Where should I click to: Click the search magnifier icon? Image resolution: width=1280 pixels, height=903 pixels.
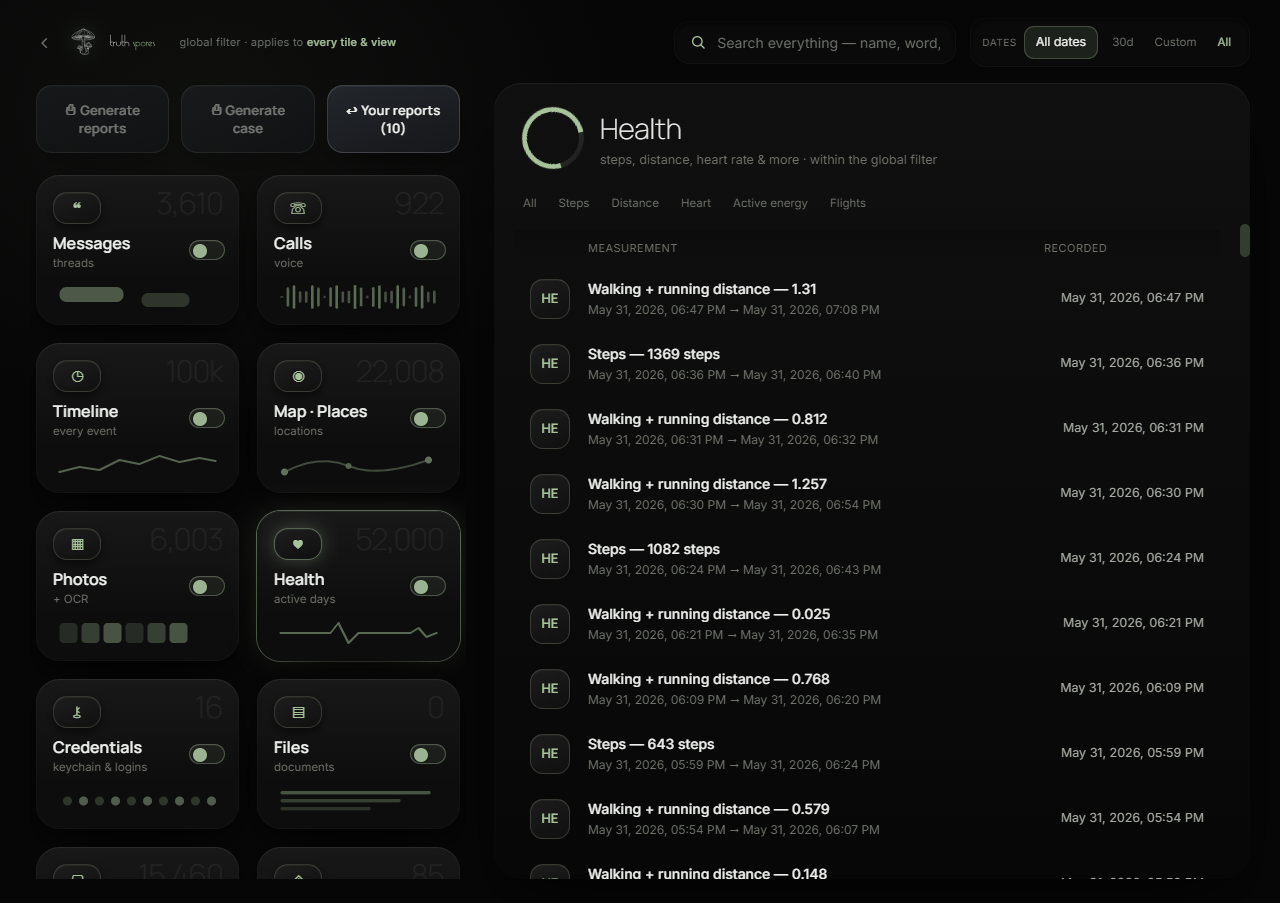coord(698,43)
